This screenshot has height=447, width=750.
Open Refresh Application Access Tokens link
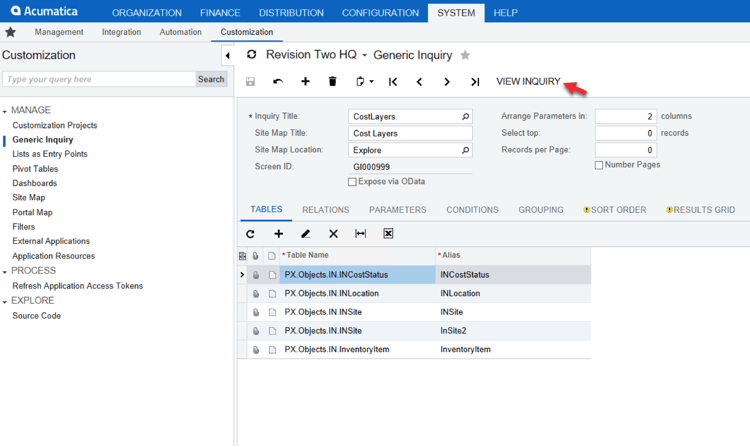pos(77,286)
